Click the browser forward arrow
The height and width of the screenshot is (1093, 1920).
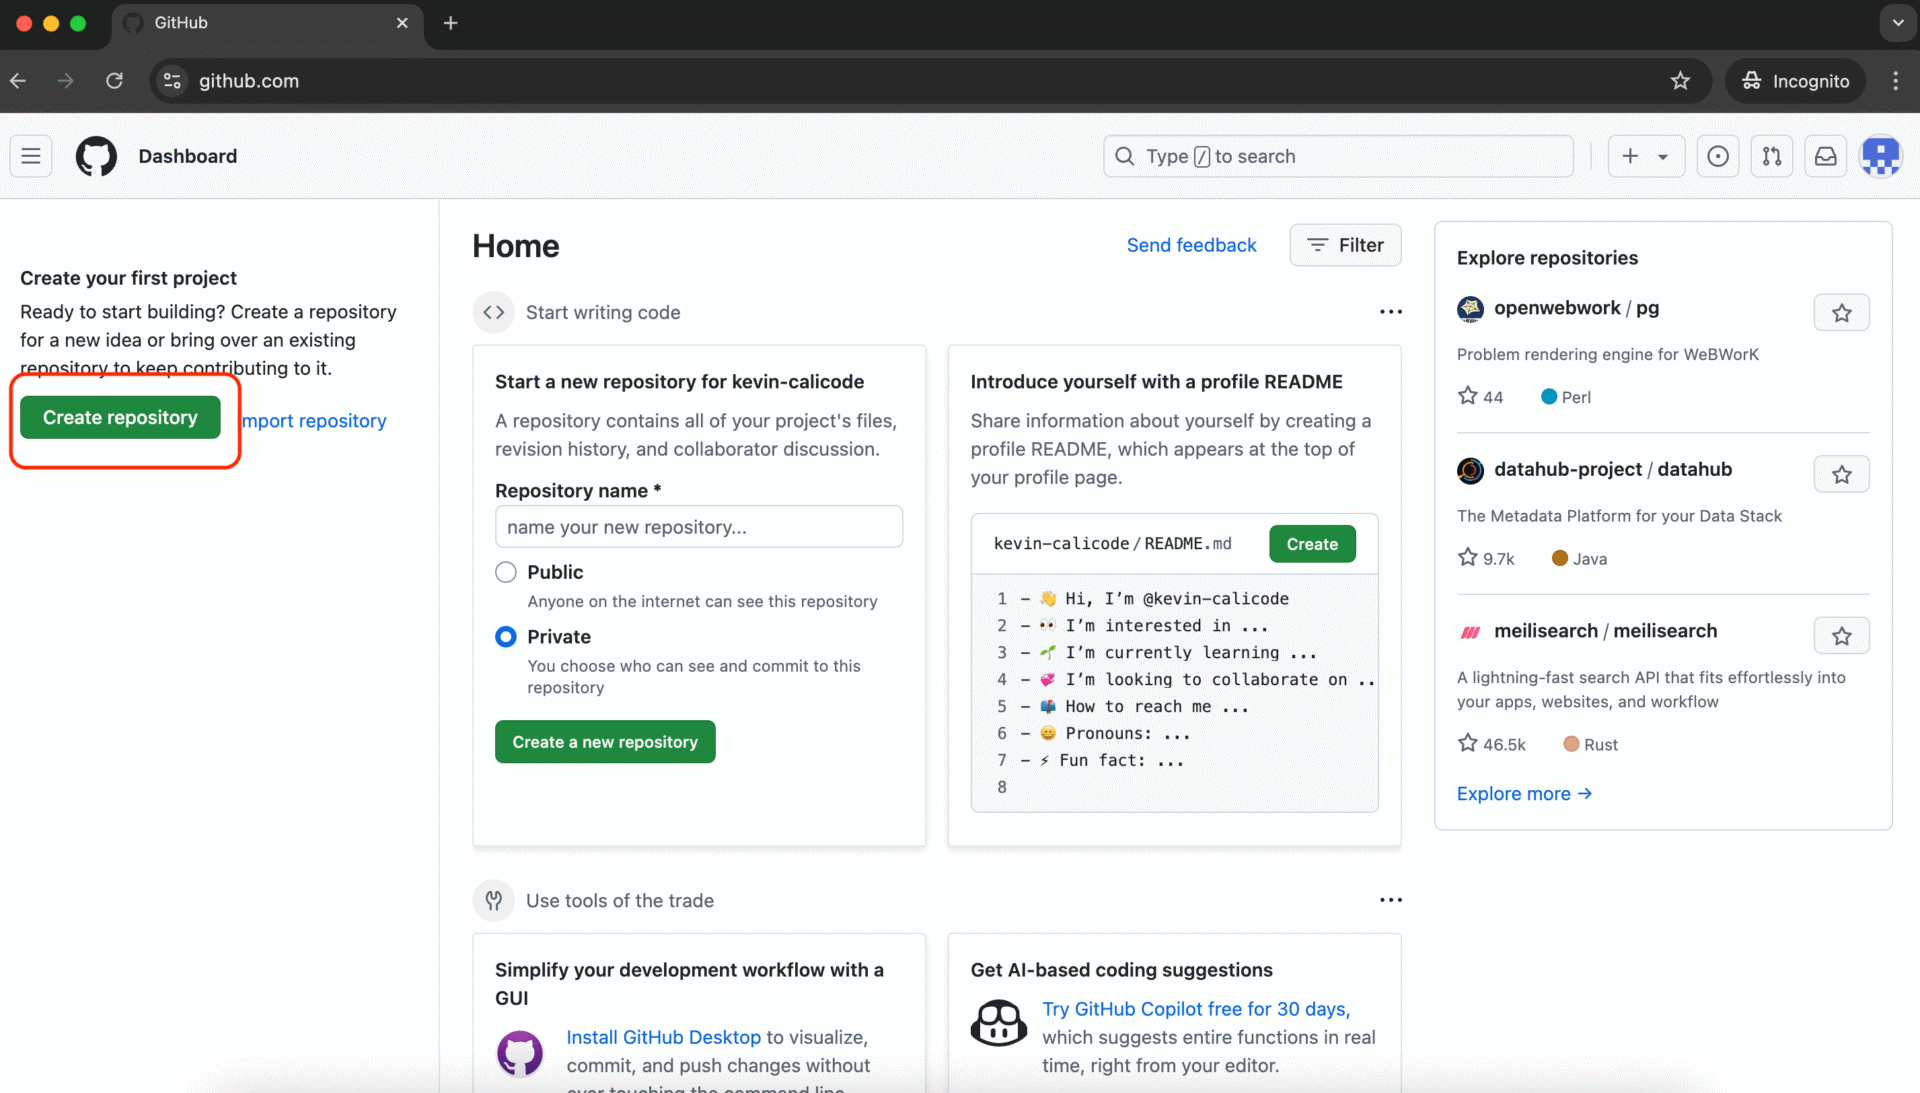click(66, 81)
